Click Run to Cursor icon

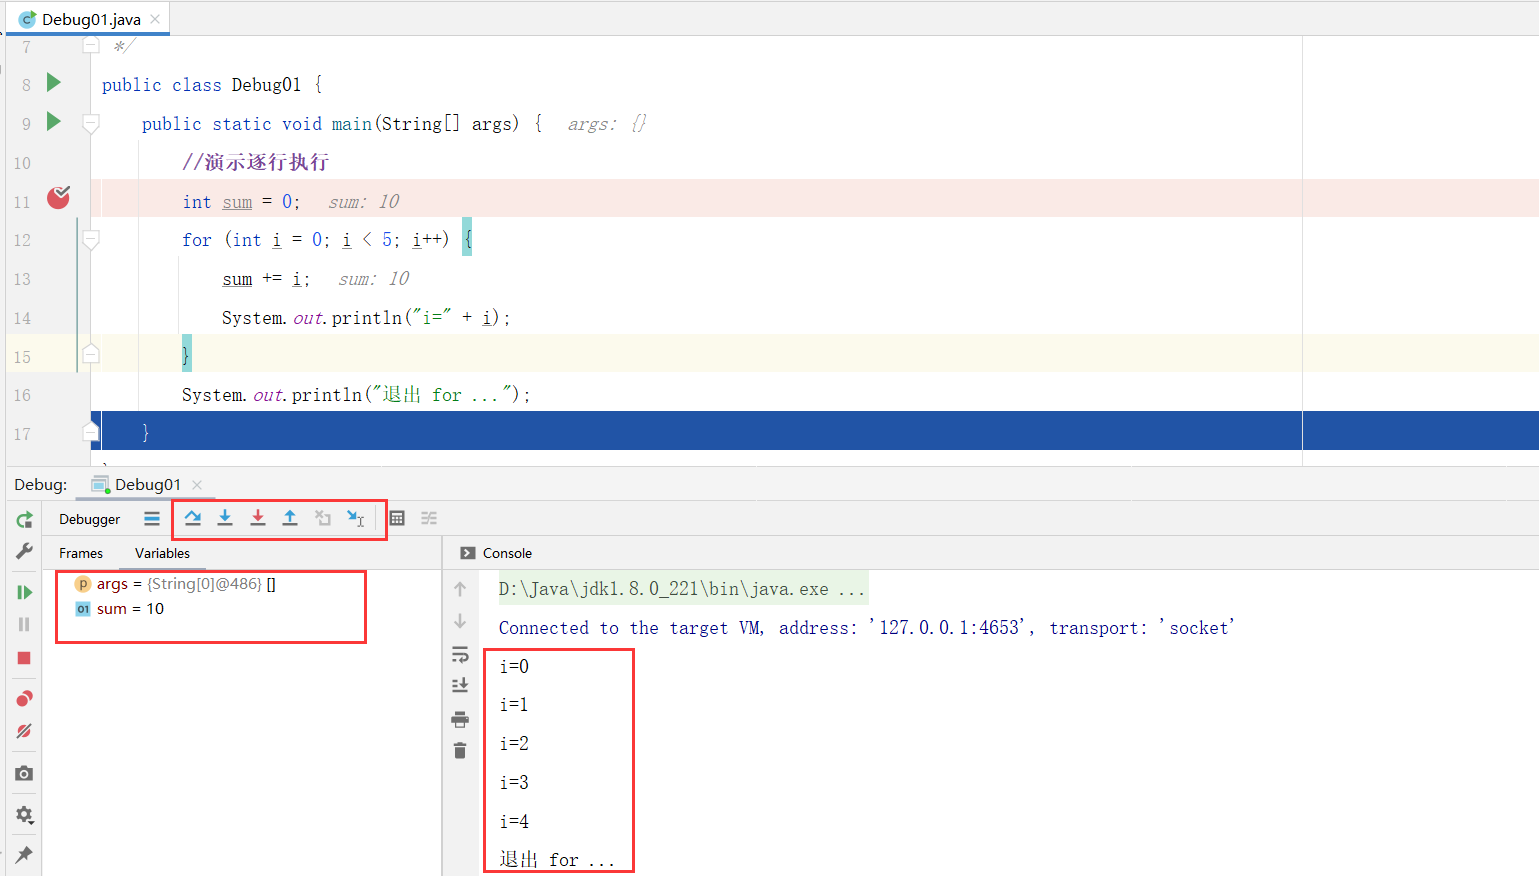click(355, 518)
